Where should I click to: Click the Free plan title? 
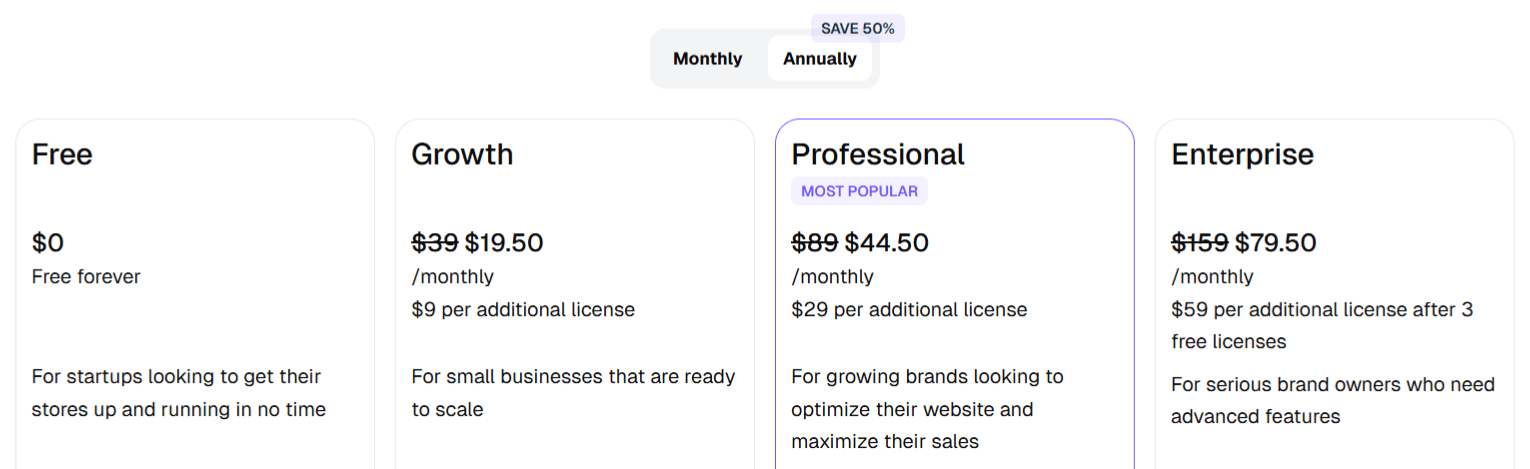62,155
